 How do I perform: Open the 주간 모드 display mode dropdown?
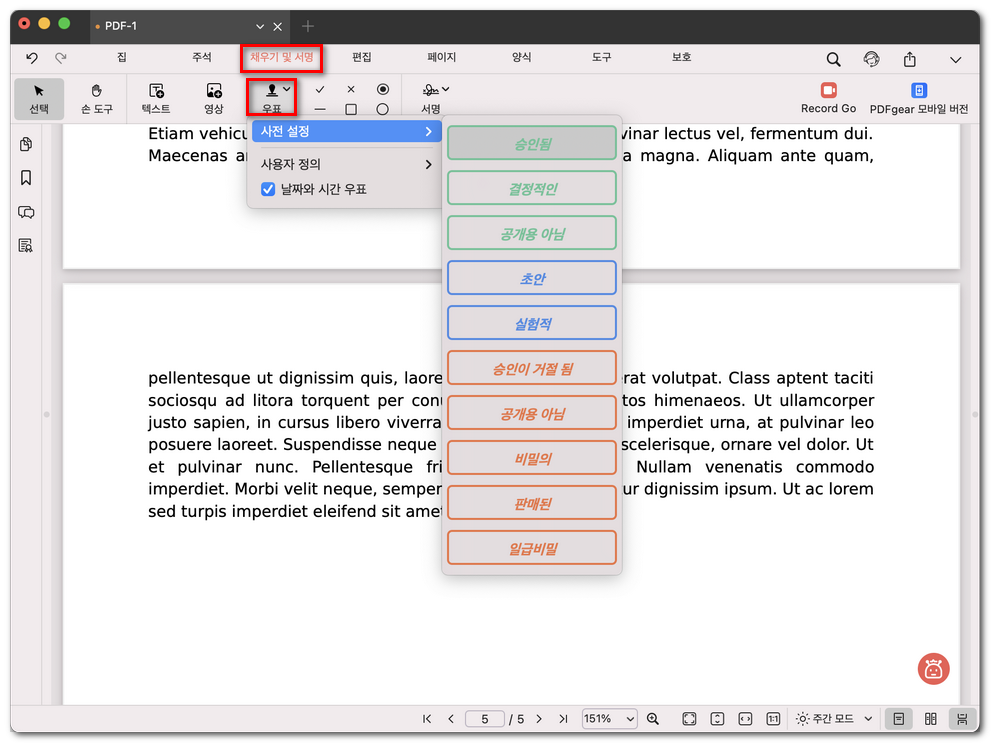pyautogui.click(x=835, y=719)
